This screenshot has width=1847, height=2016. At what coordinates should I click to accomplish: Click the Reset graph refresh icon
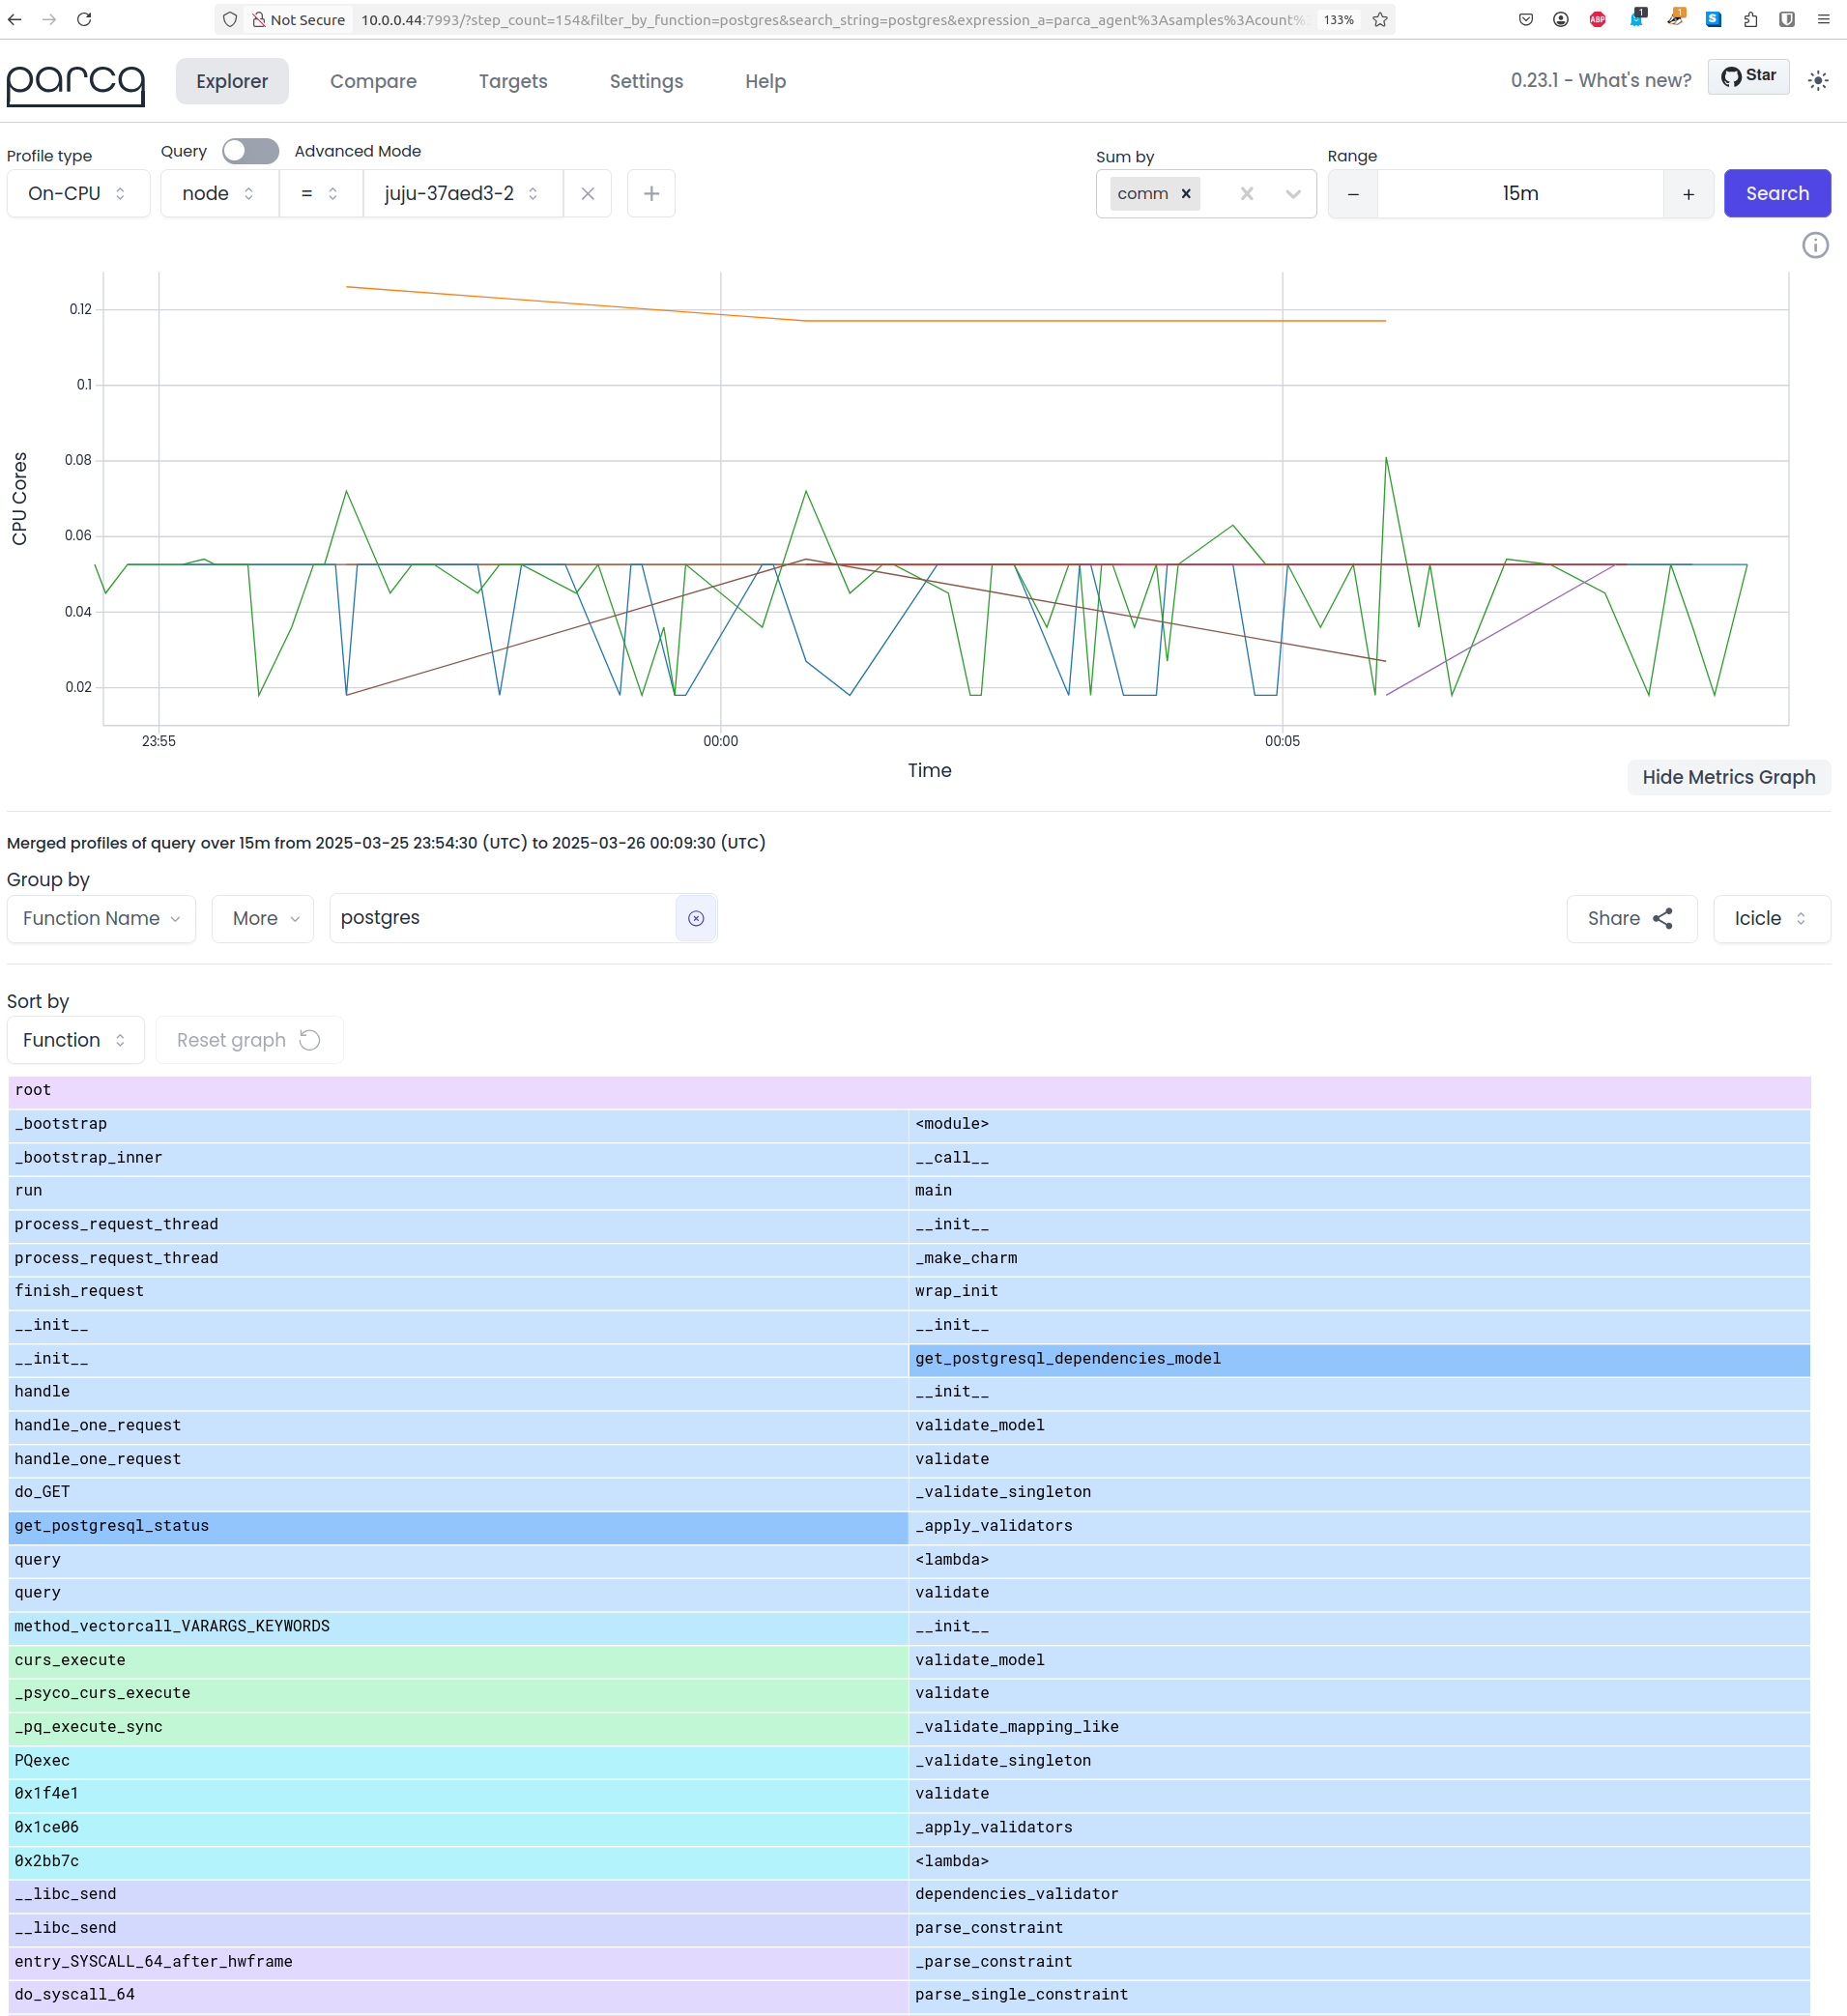point(309,1040)
